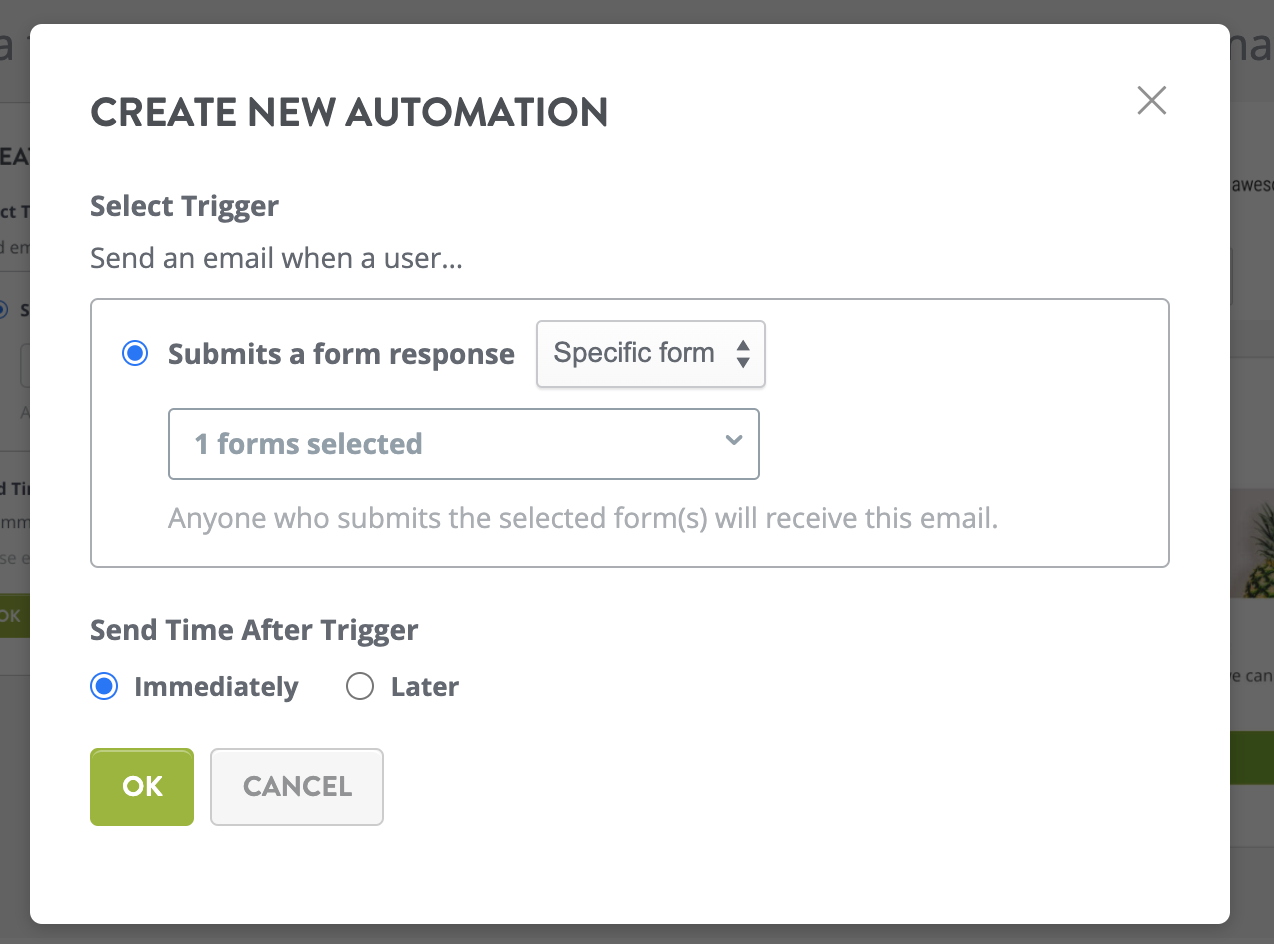Click the Specific form up-down arrows icon
The image size is (1274, 944).
point(743,353)
